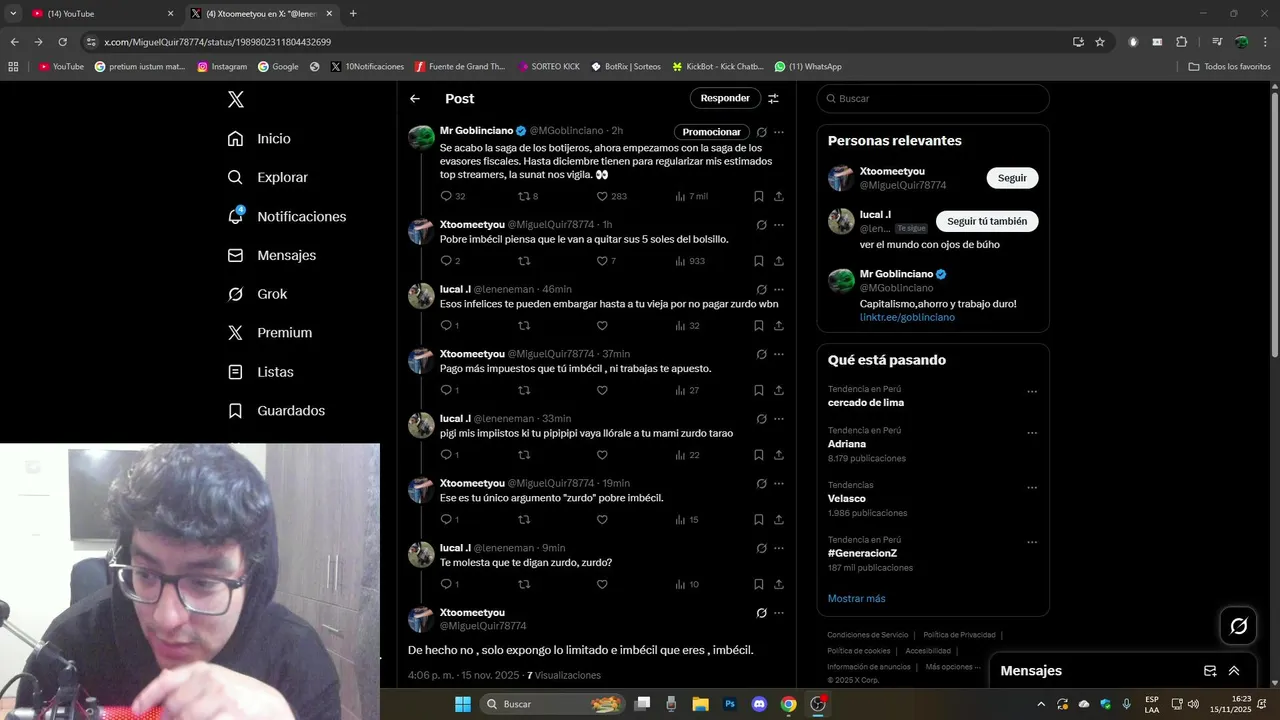Open 'Condiciones de Servicio' footer link

(x=868, y=635)
